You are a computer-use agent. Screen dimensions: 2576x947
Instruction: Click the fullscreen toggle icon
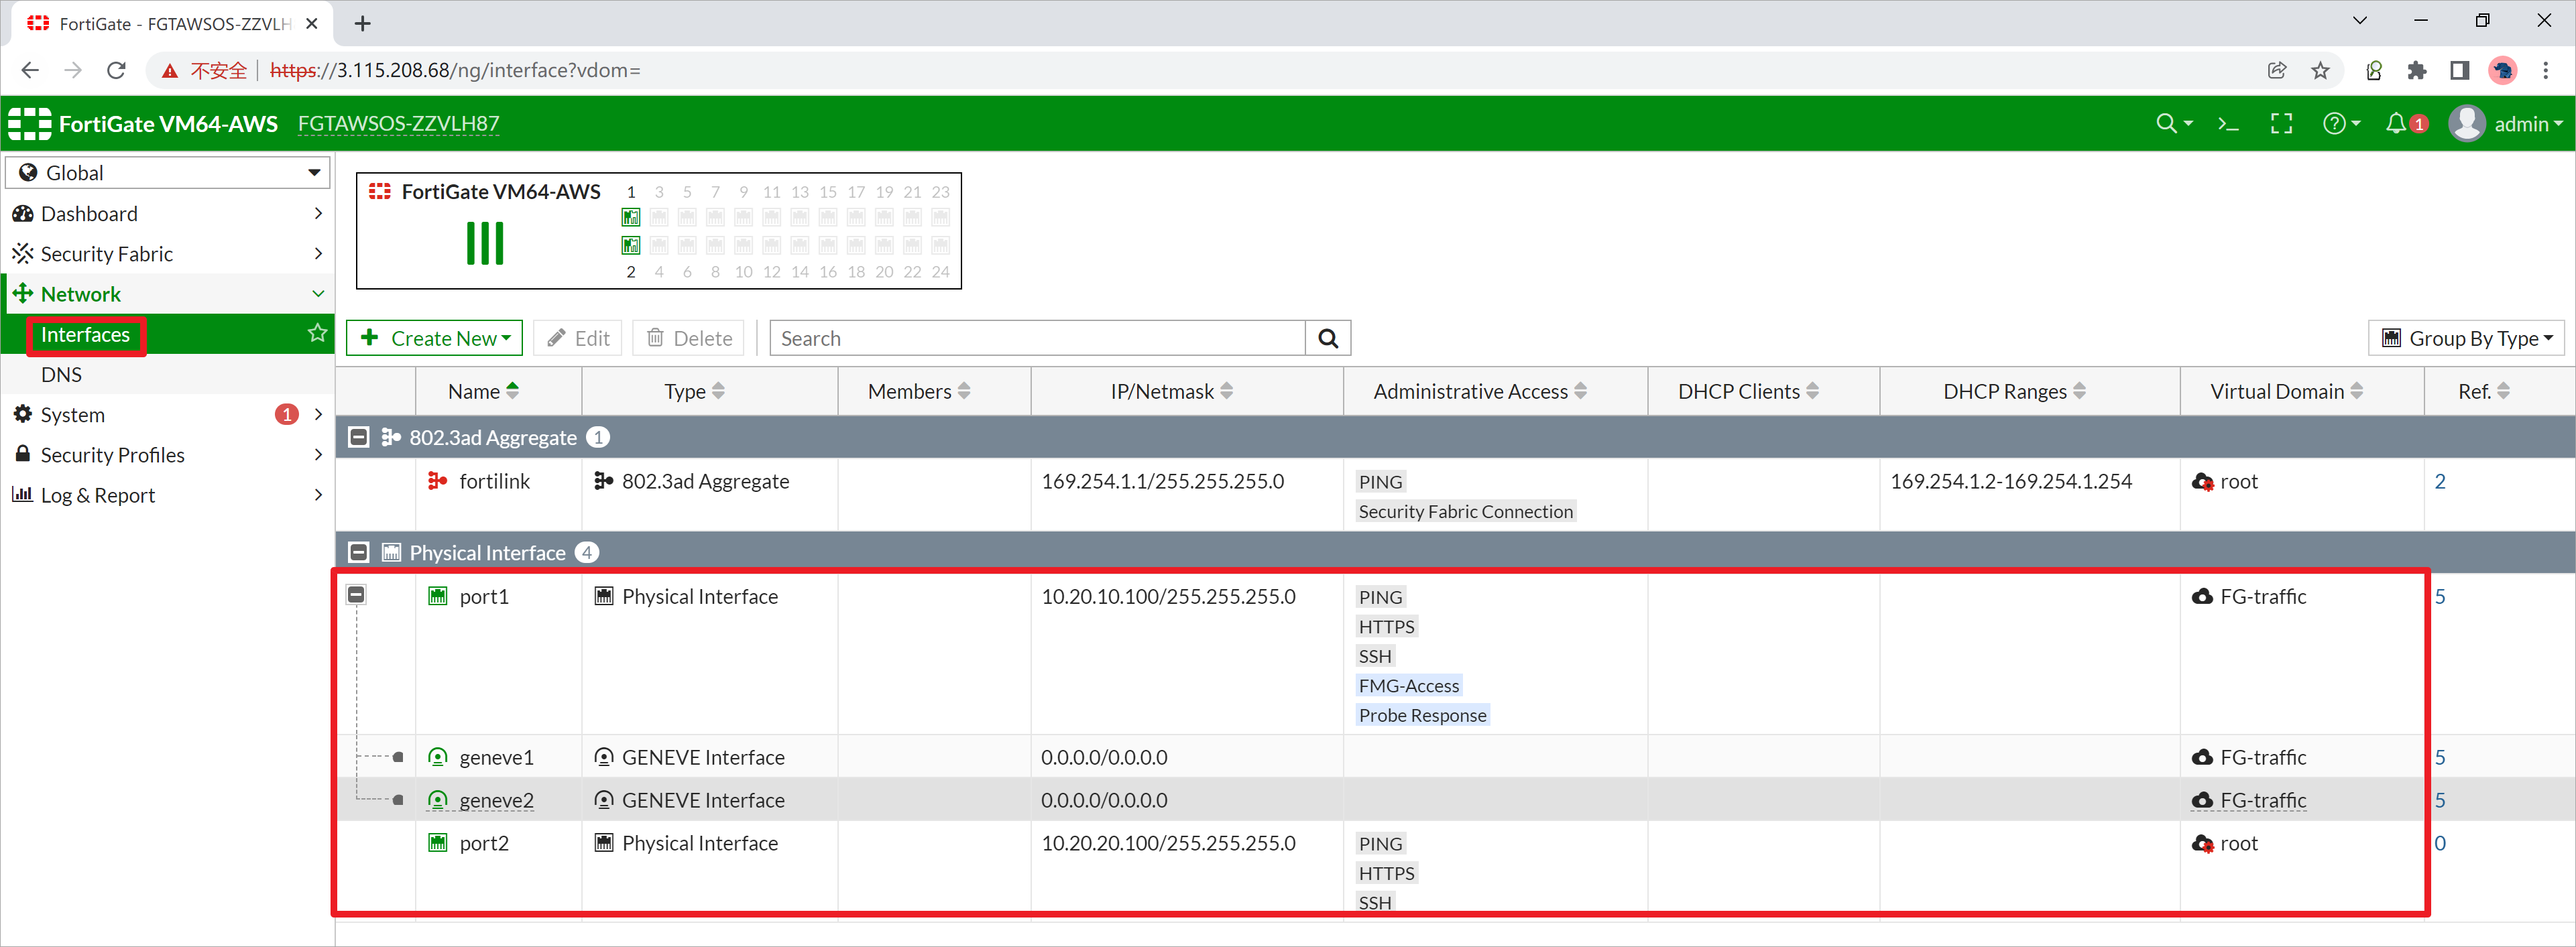[x=2281, y=124]
